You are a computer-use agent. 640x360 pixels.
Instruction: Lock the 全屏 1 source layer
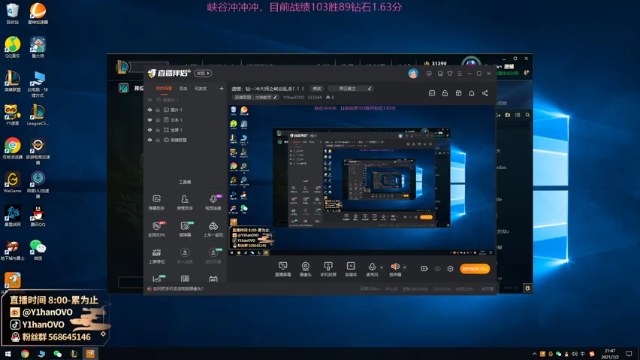[158, 130]
